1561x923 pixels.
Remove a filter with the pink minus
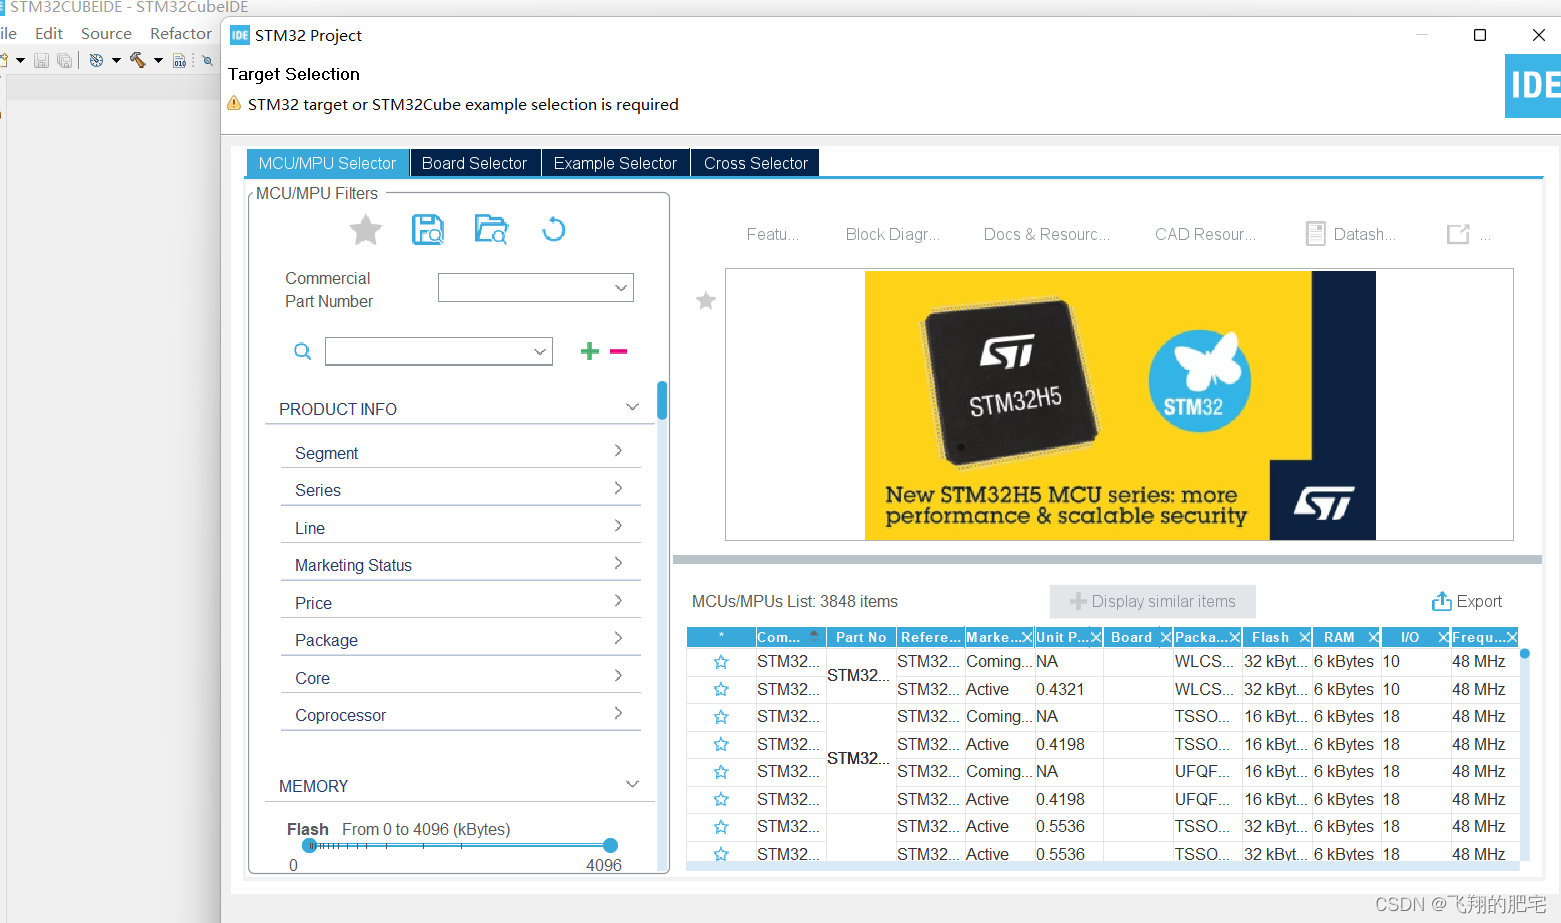[618, 351]
